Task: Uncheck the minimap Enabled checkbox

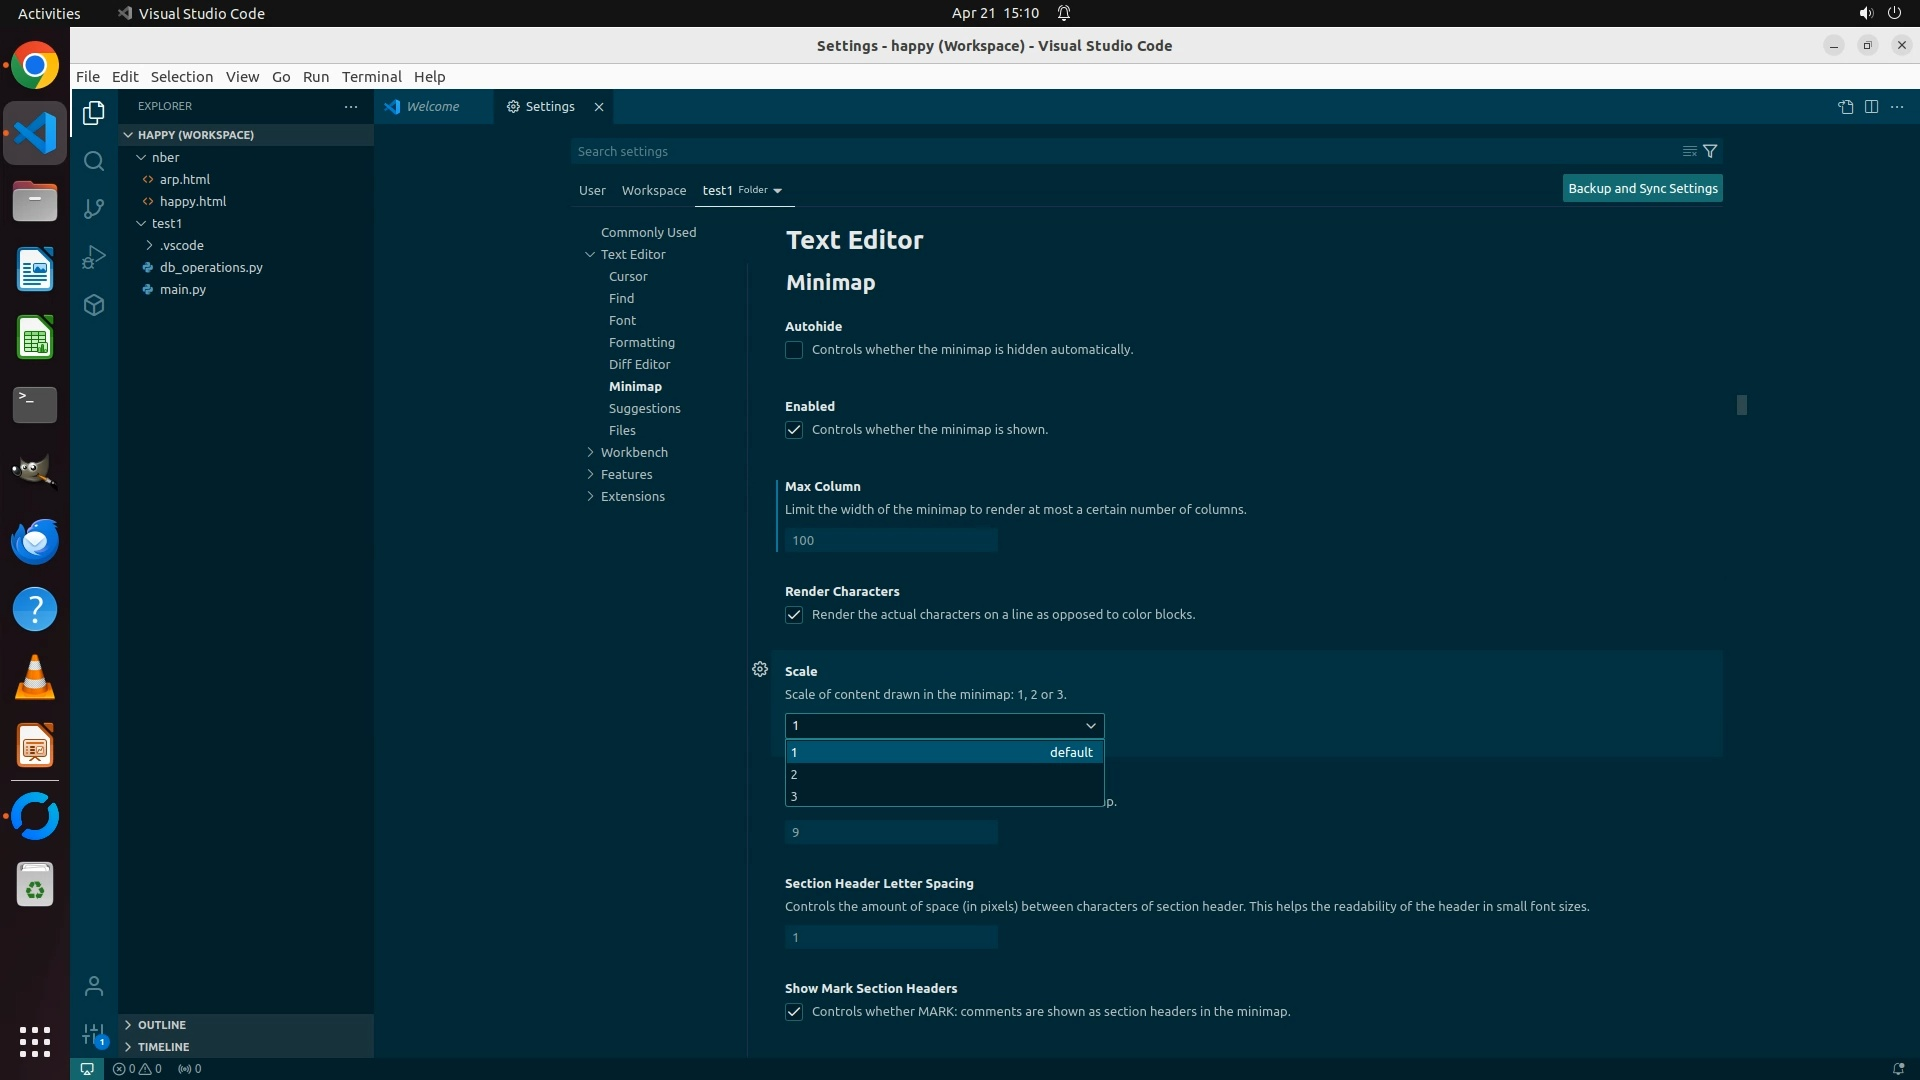Action: tap(794, 430)
